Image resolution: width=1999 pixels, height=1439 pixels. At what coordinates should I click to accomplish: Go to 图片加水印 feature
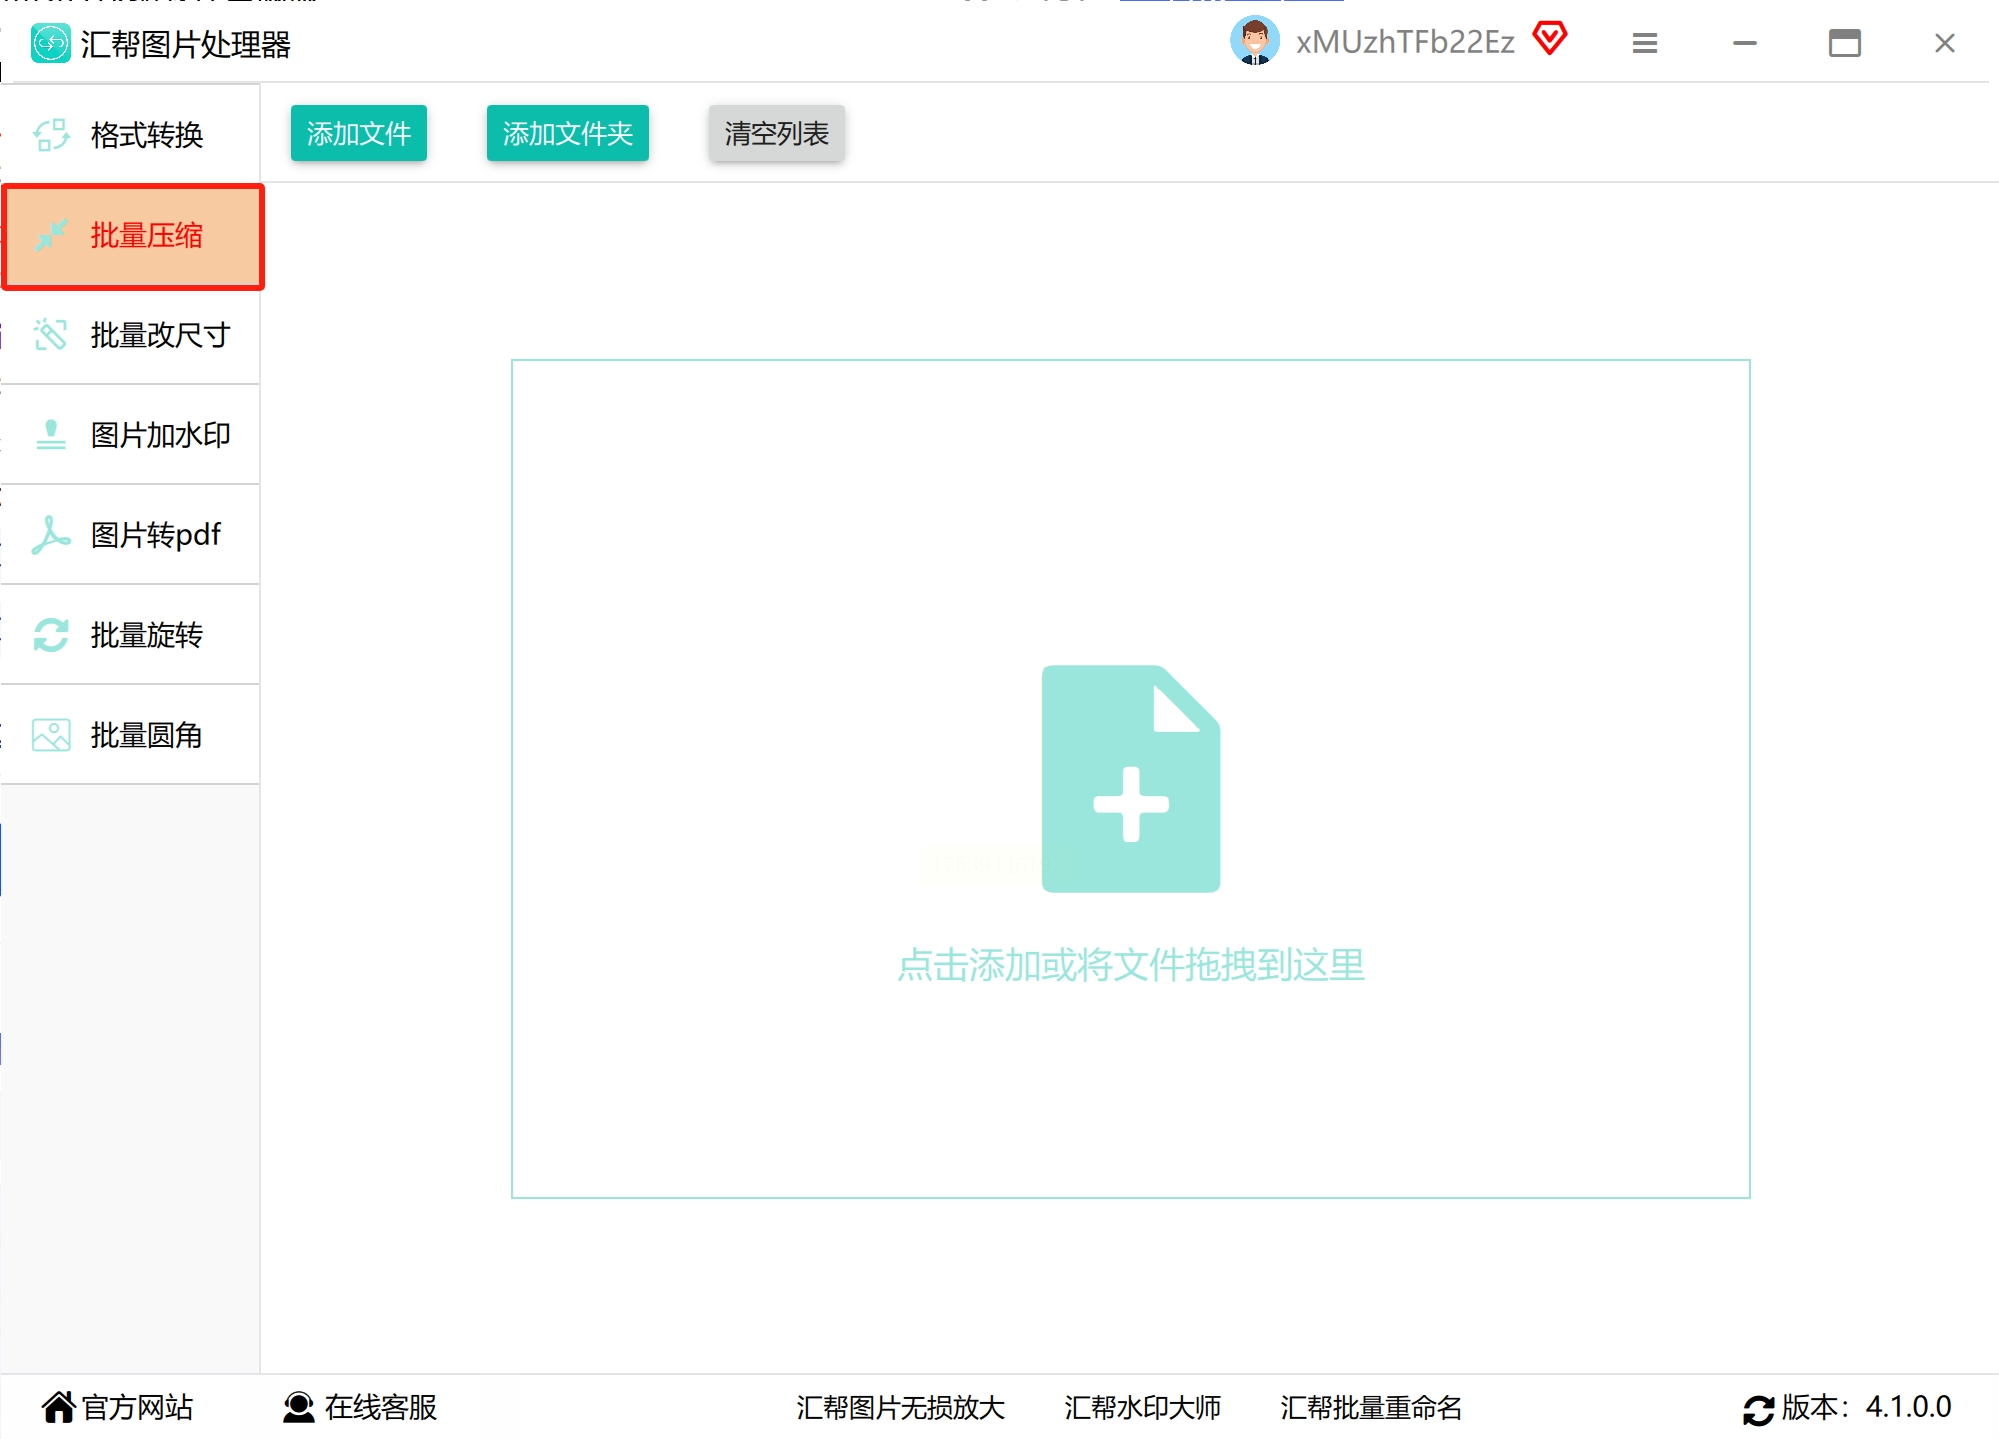(x=131, y=435)
